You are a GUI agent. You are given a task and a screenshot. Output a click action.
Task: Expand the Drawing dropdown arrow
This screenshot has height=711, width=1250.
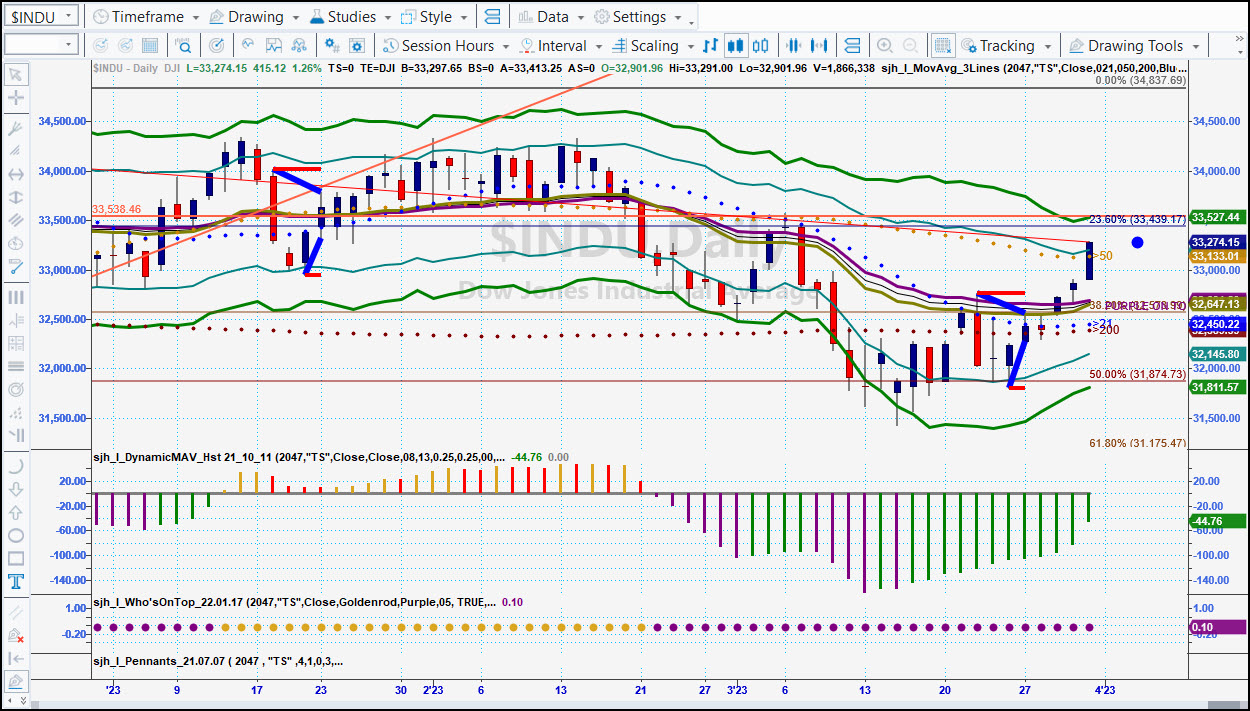[x=294, y=18]
